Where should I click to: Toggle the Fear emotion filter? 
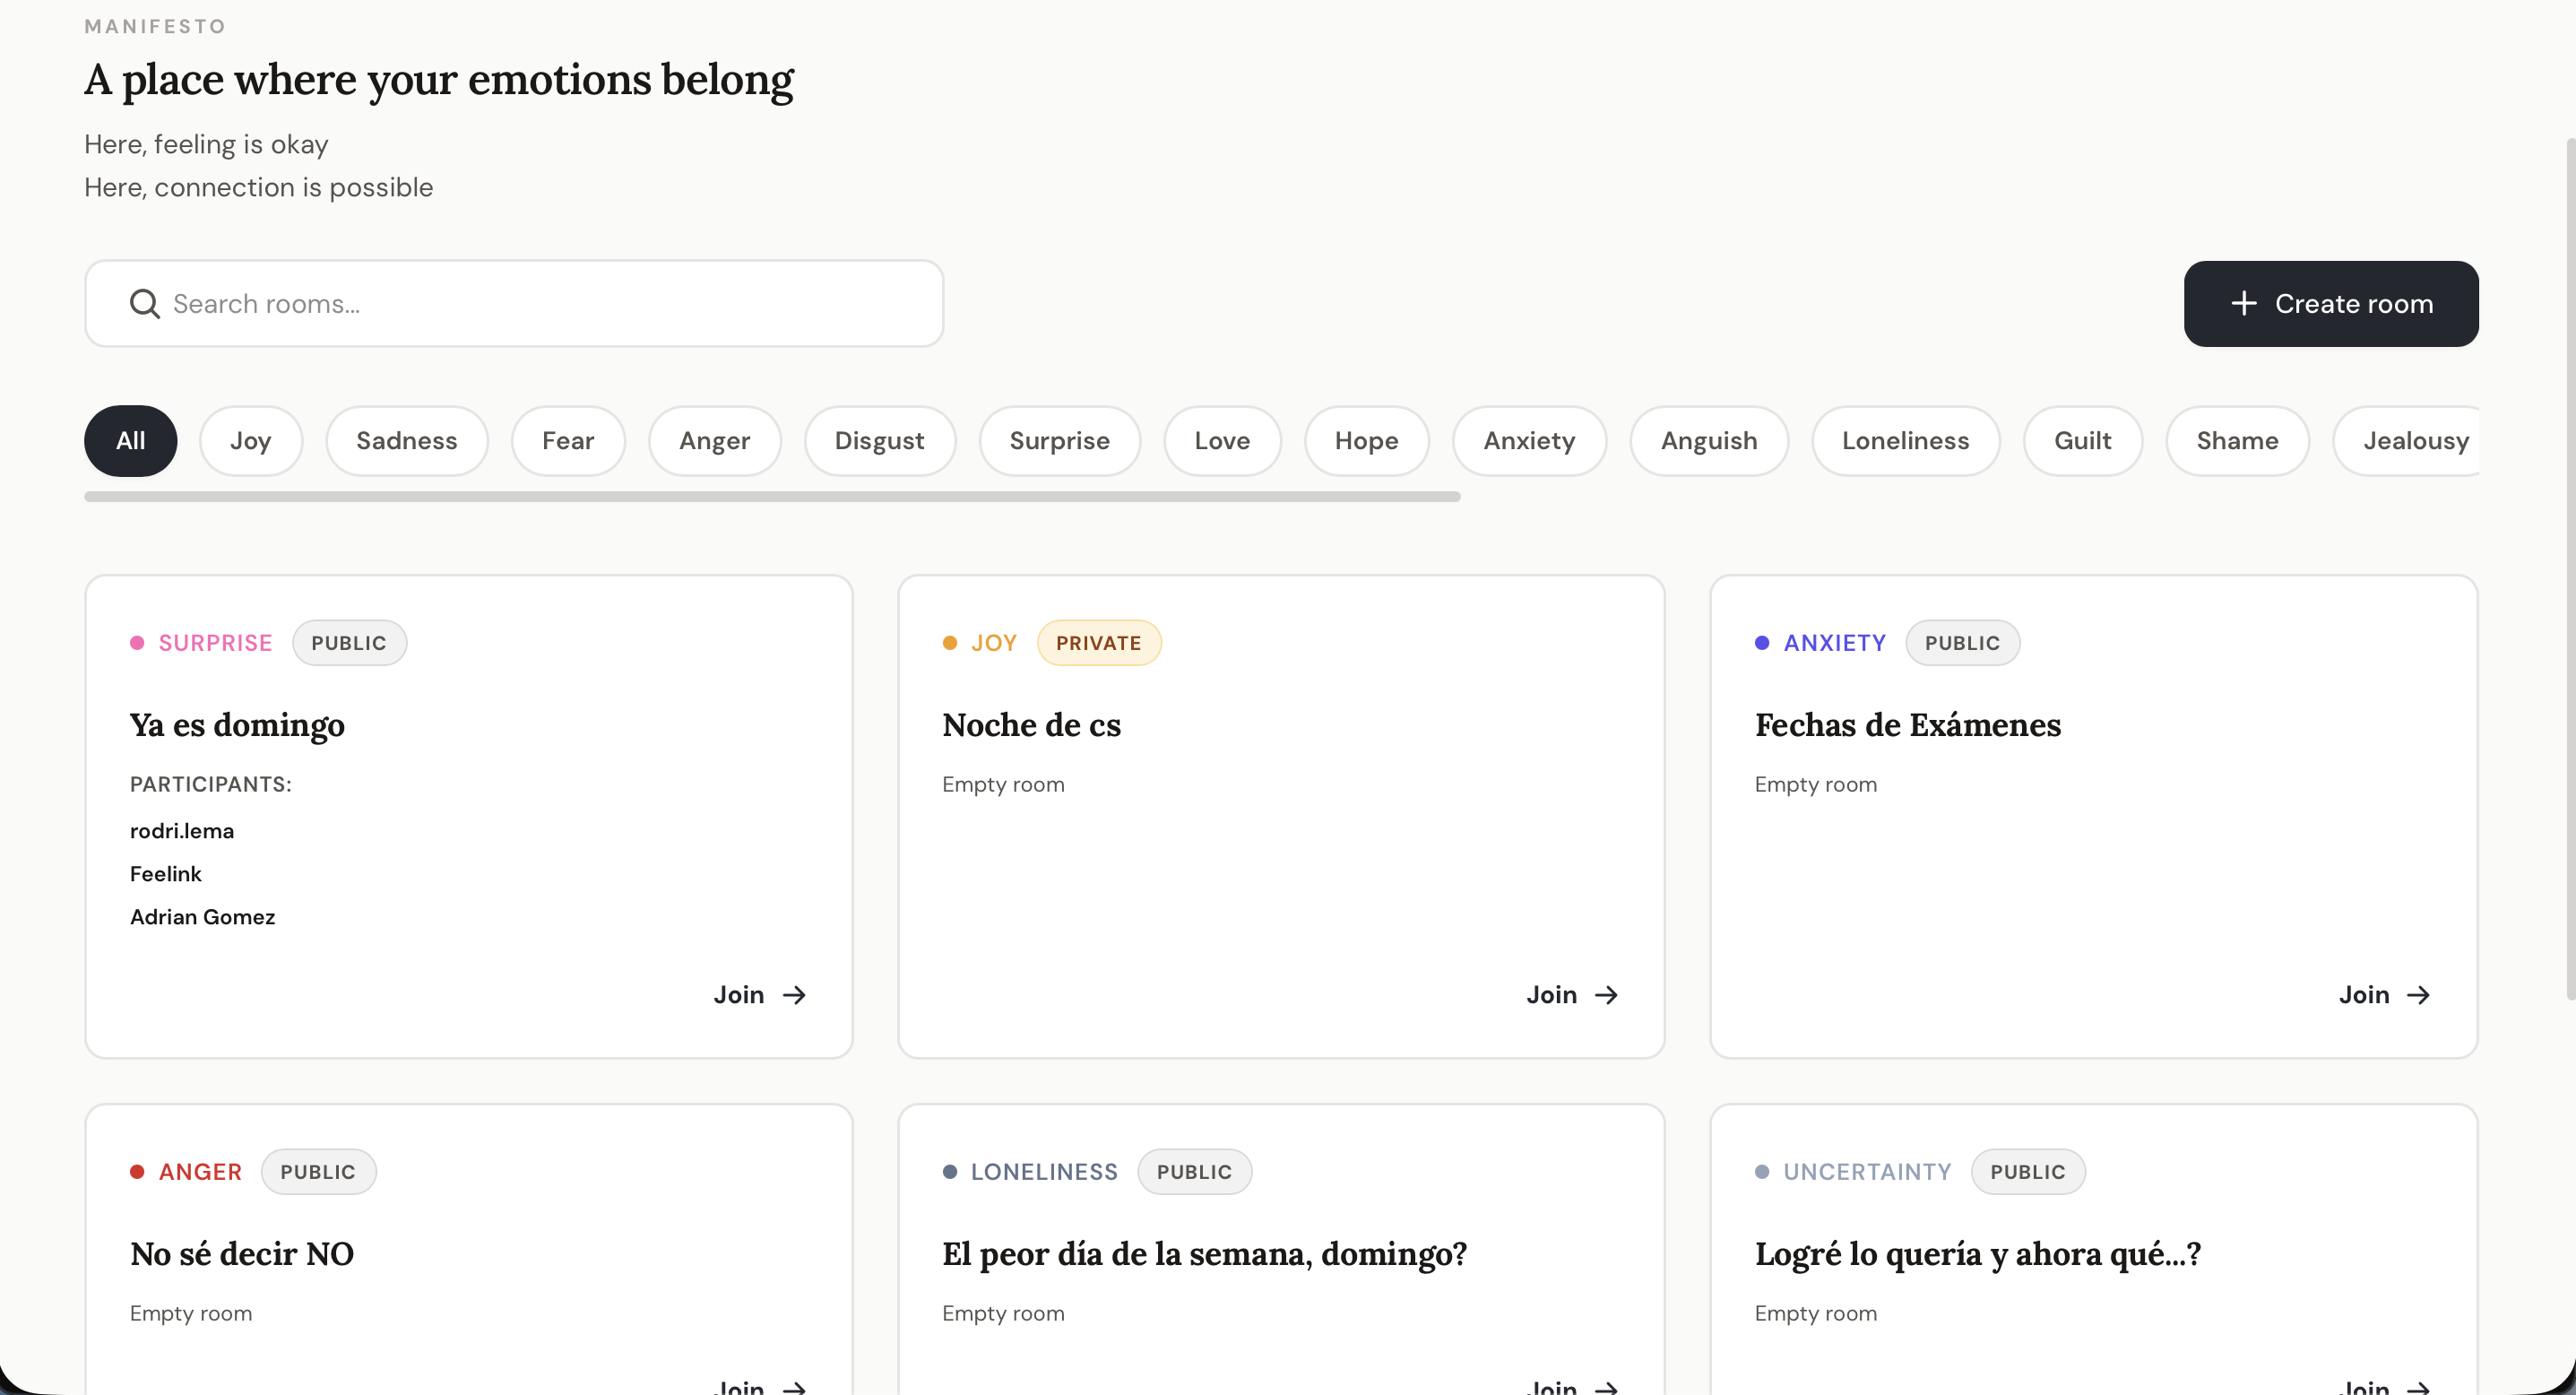568,440
